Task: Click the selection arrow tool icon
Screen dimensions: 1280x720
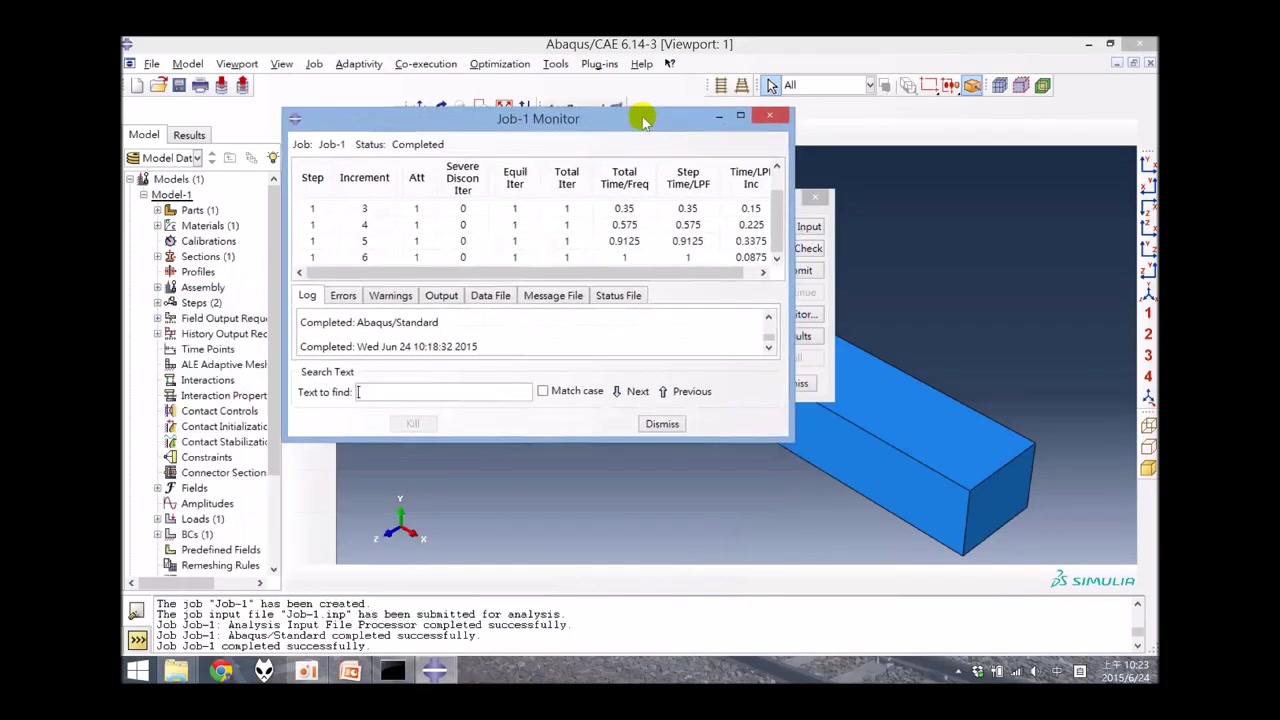Action: (x=772, y=86)
